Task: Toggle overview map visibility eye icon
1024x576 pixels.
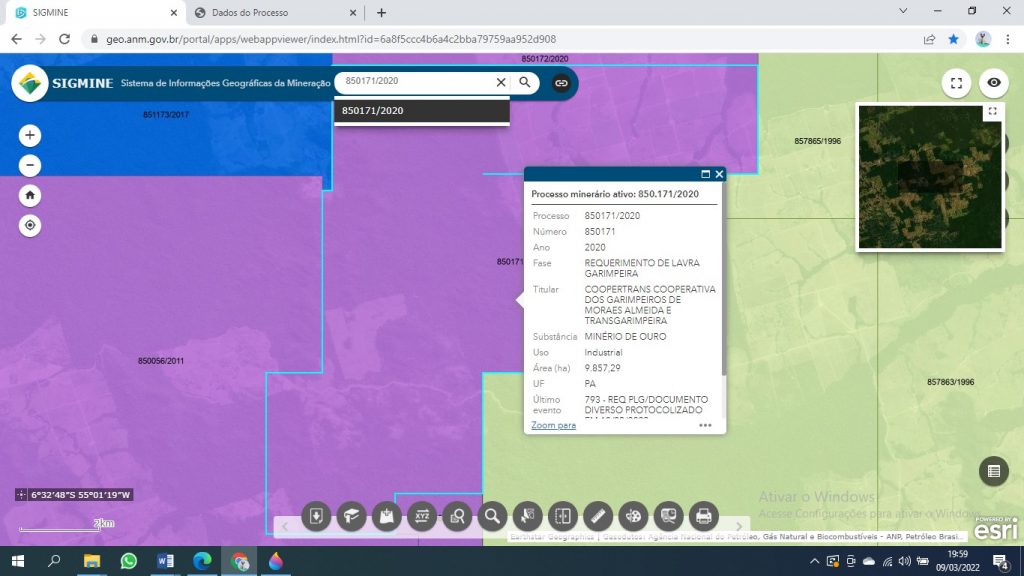Action: [x=993, y=83]
